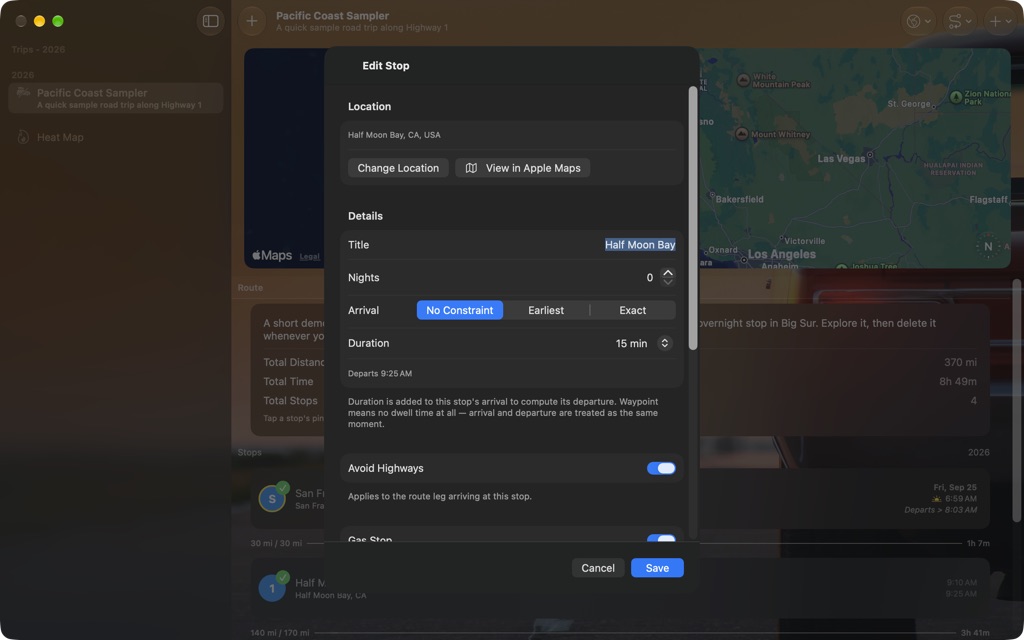The width and height of the screenshot is (1024, 640).
Task: Click the plus button beside the trip title
Action: (251, 22)
